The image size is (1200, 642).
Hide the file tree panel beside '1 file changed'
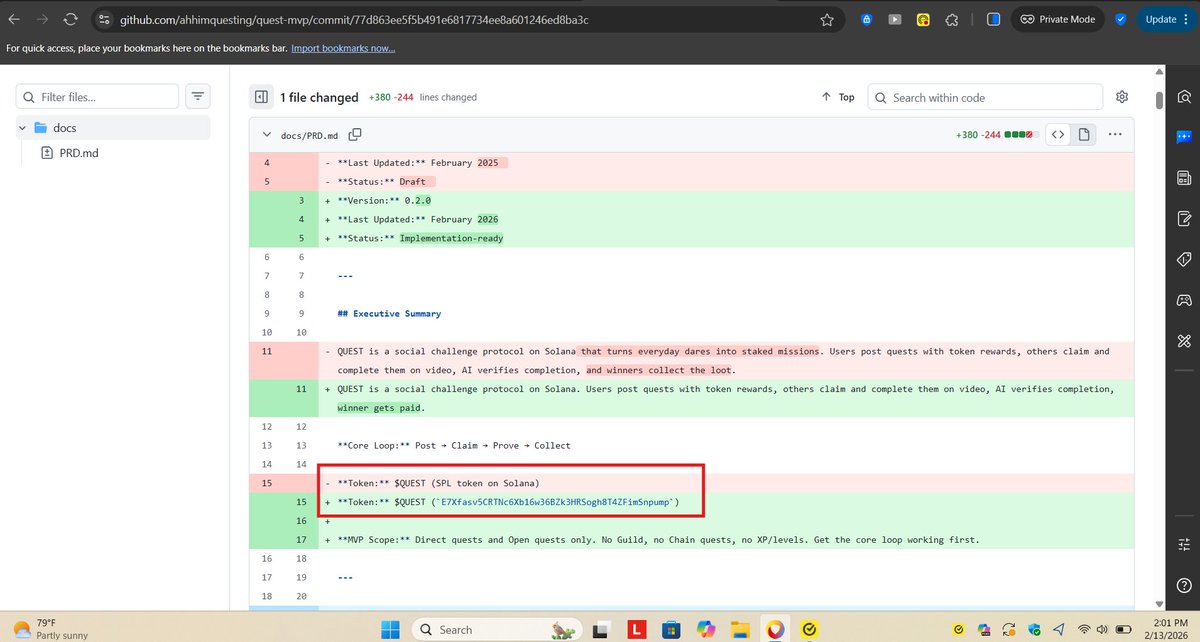260,97
